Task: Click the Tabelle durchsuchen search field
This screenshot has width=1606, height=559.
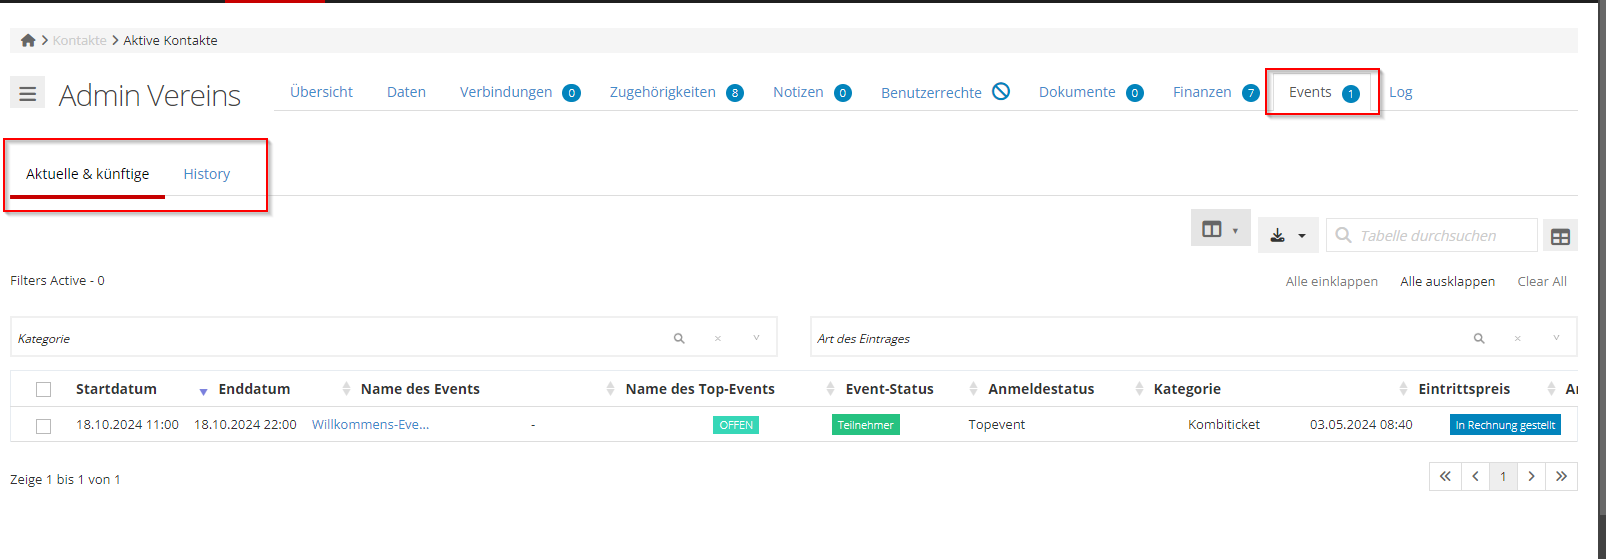Action: click(1441, 236)
